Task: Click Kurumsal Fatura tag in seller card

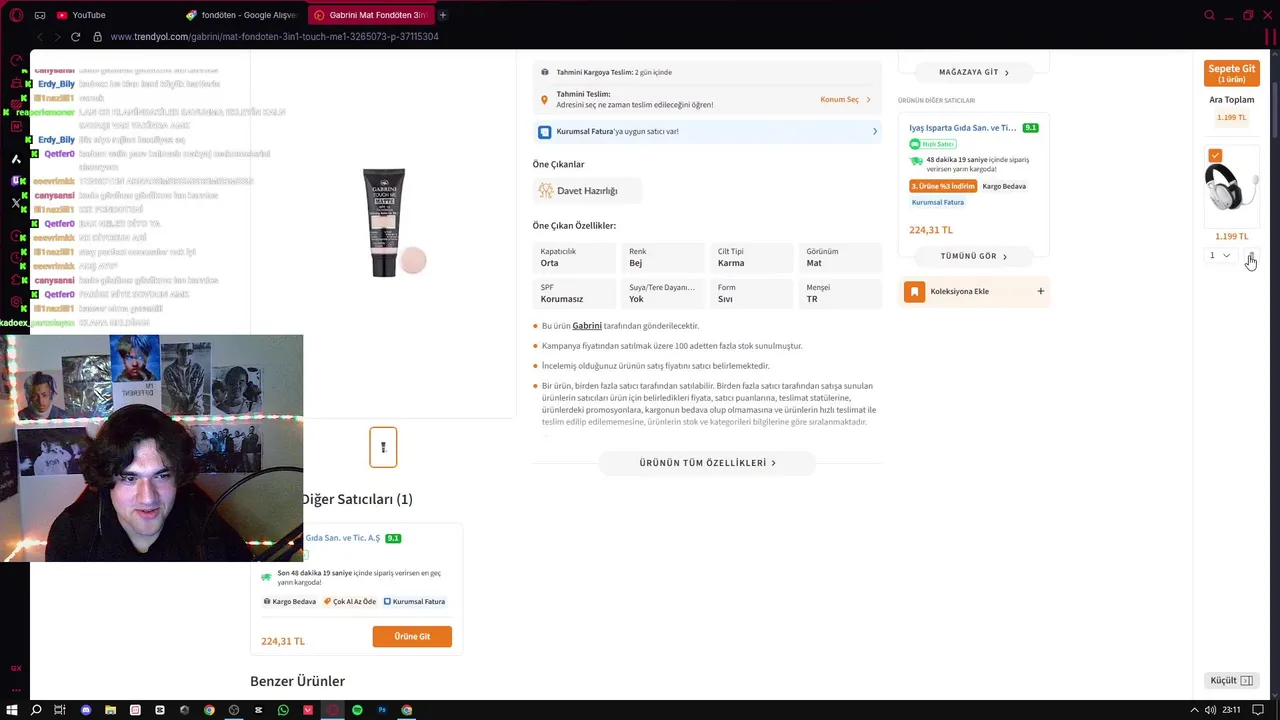Action: [938, 202]
